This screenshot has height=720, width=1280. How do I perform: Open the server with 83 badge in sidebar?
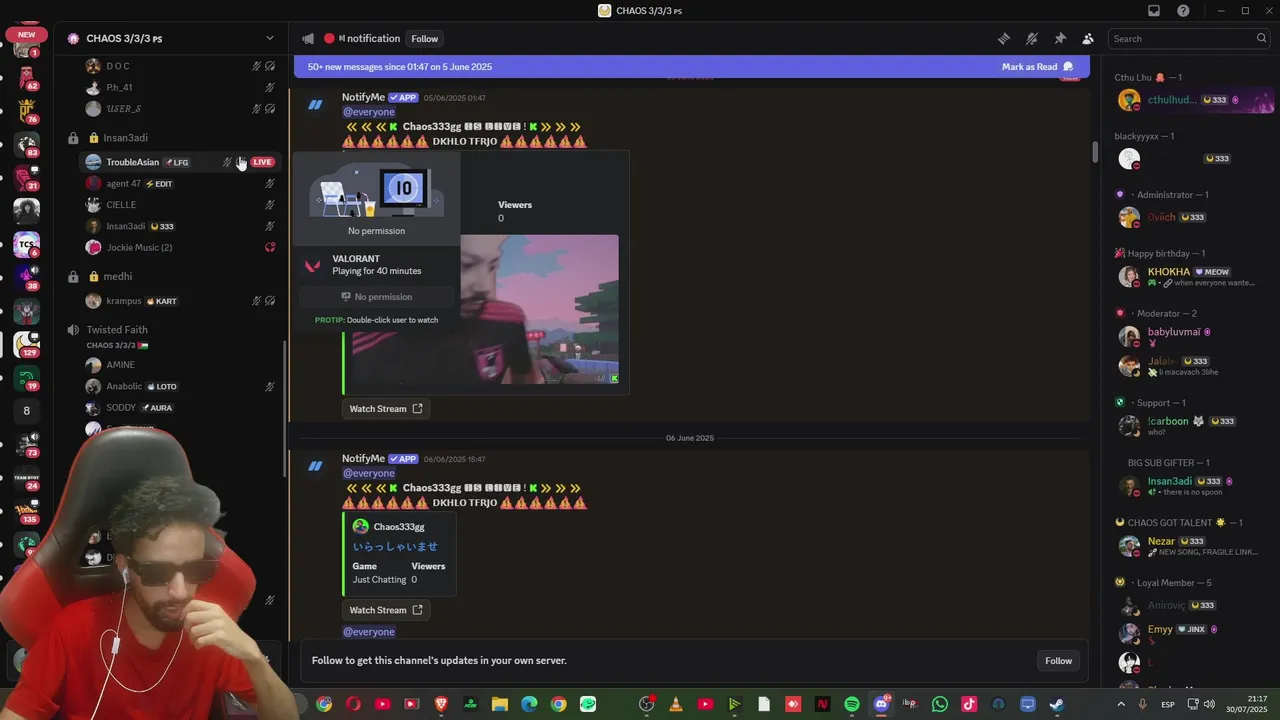click(27, 145)
